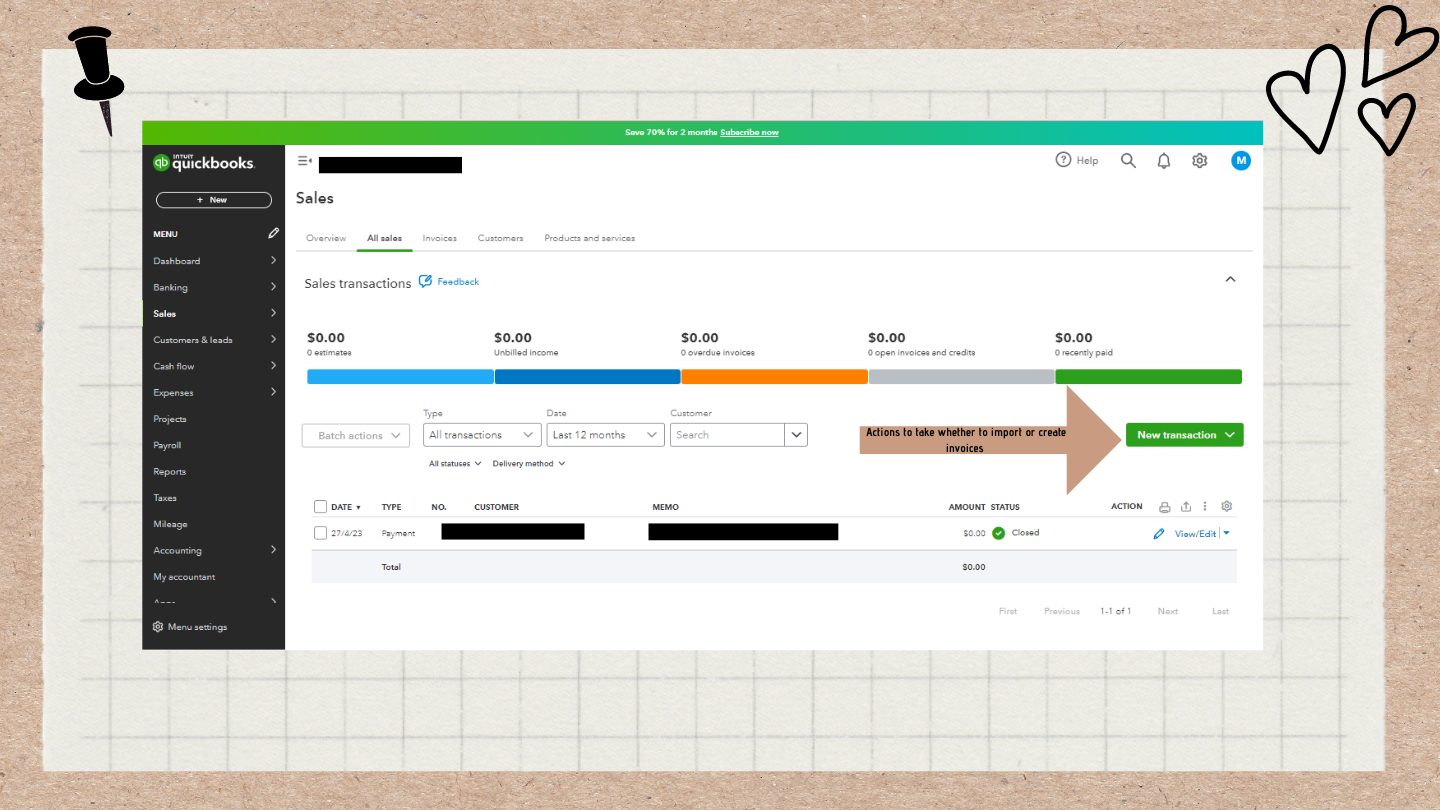Select all transactions with the header checkbox

tap(320, 507)
